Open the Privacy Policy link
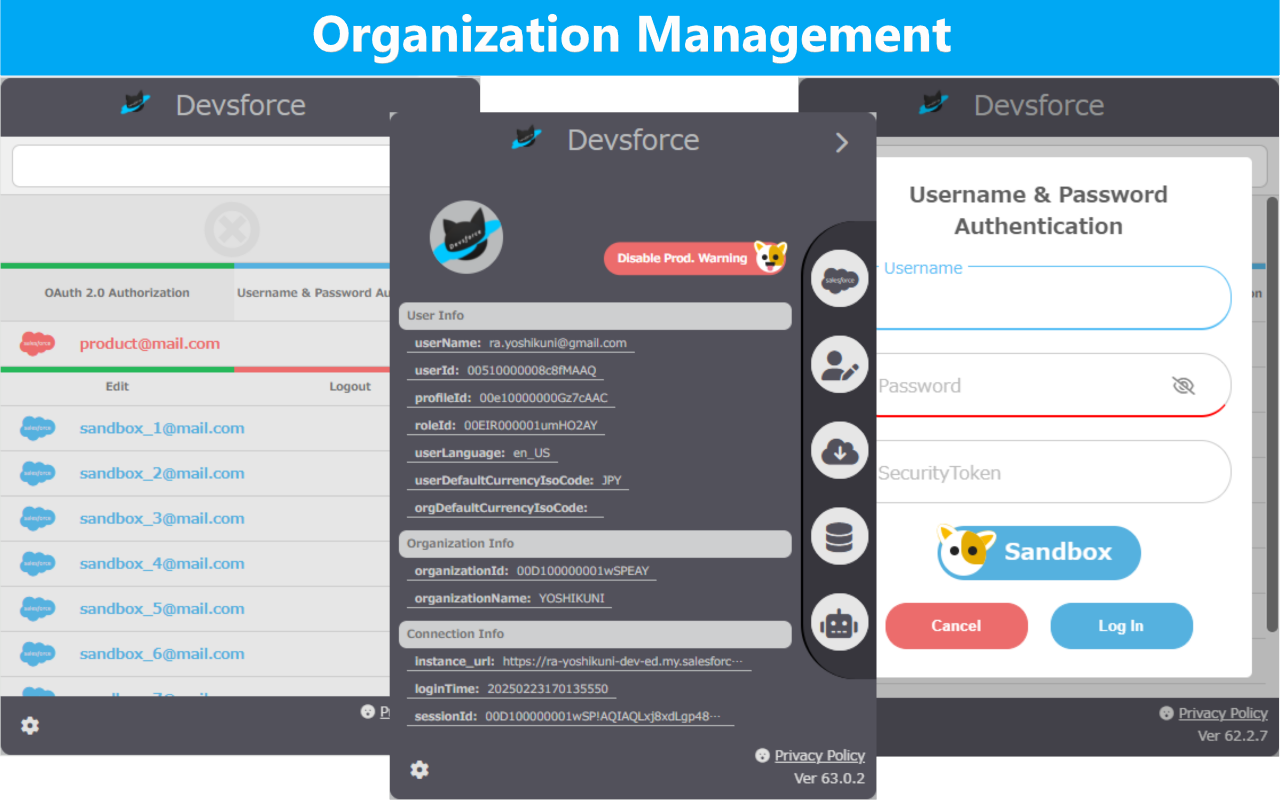 (819, 755)
